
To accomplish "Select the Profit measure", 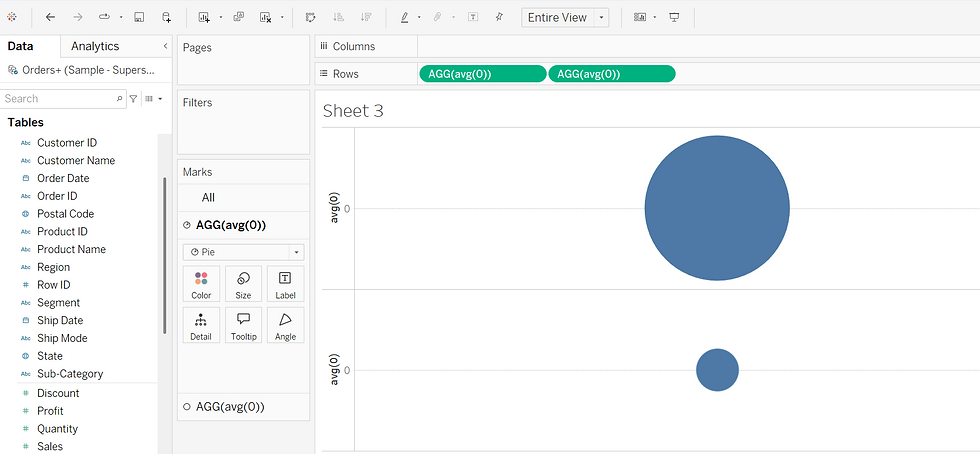I will 50,411.
